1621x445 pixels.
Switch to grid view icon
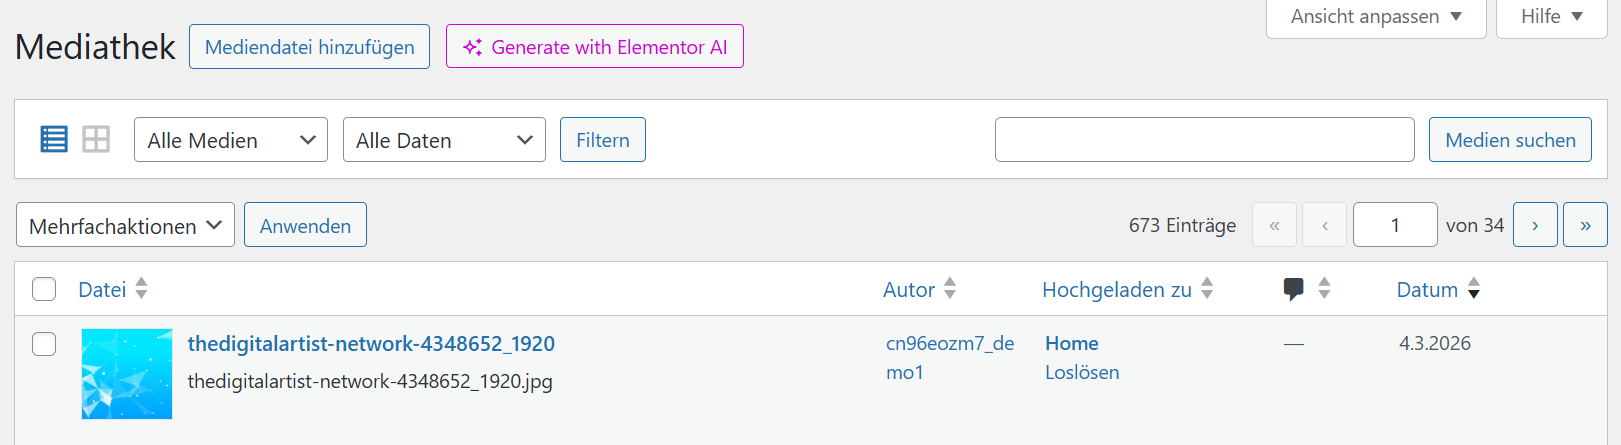point(96,139)
